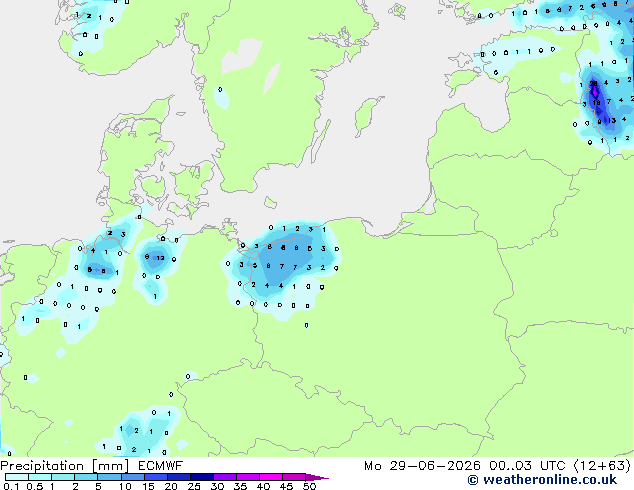634x490 pixels.
Task: Click the 10–15 mm legend color swatch
Action: pos(132,477)
